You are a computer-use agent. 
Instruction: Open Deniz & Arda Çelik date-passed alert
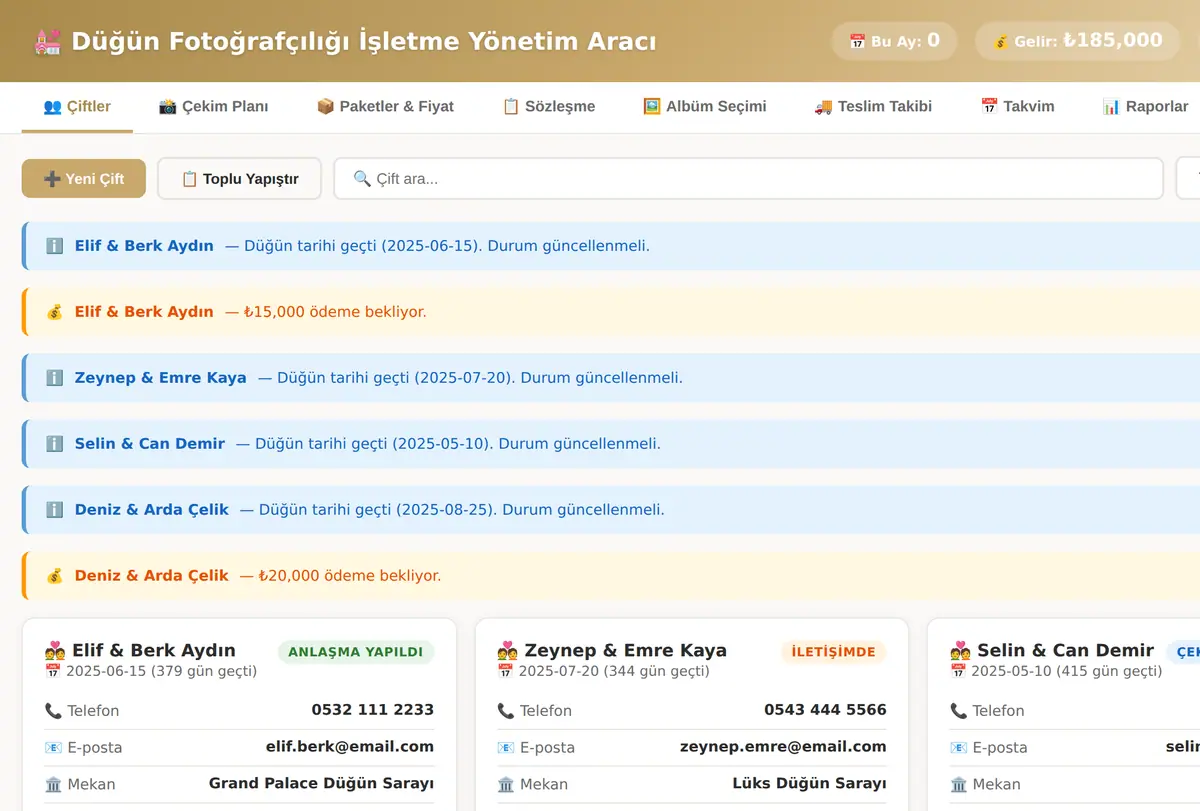[611, 510]
